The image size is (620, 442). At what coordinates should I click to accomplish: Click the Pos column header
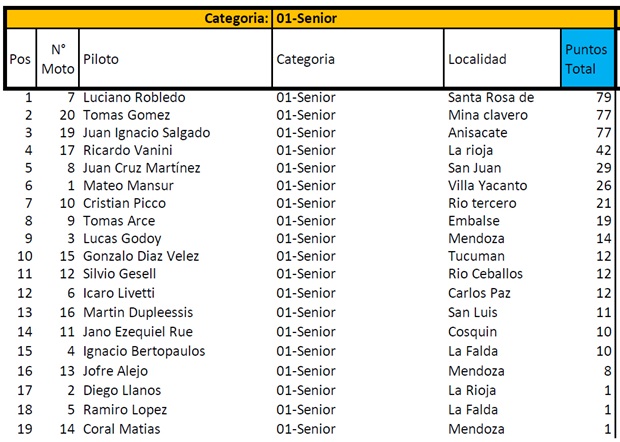(20, 59)
